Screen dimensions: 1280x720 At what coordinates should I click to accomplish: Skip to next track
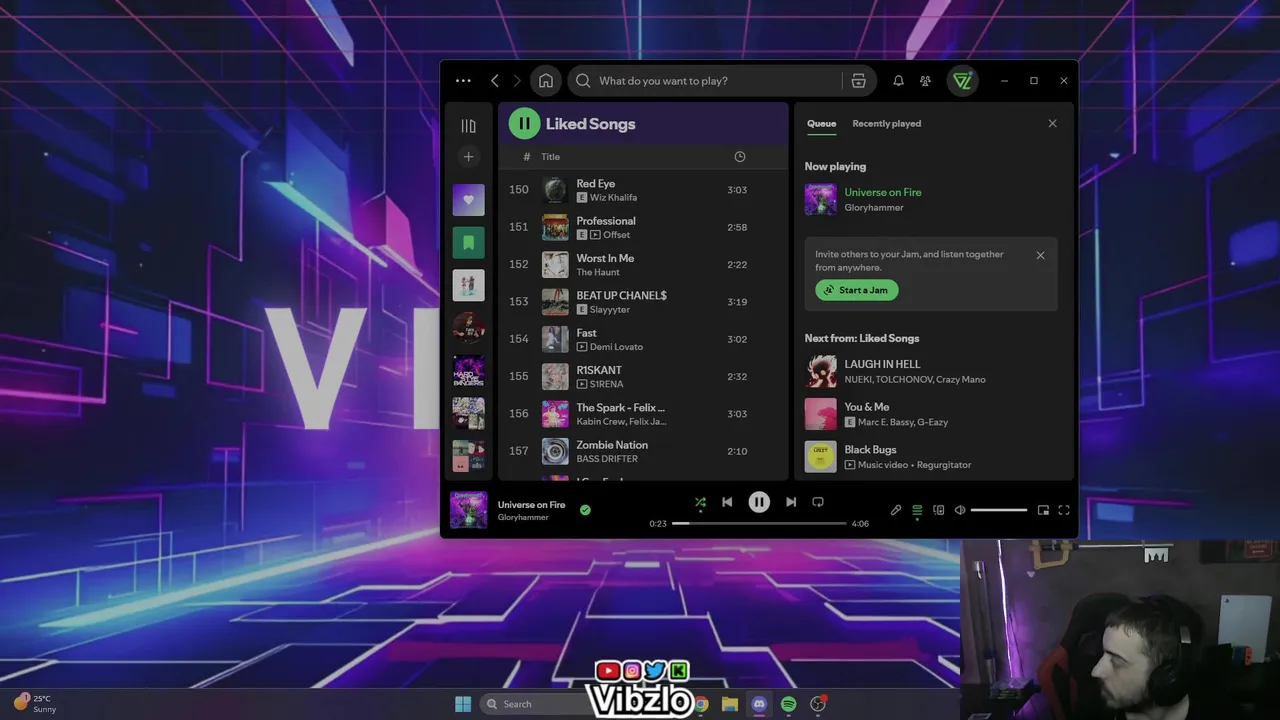(791, 502)
